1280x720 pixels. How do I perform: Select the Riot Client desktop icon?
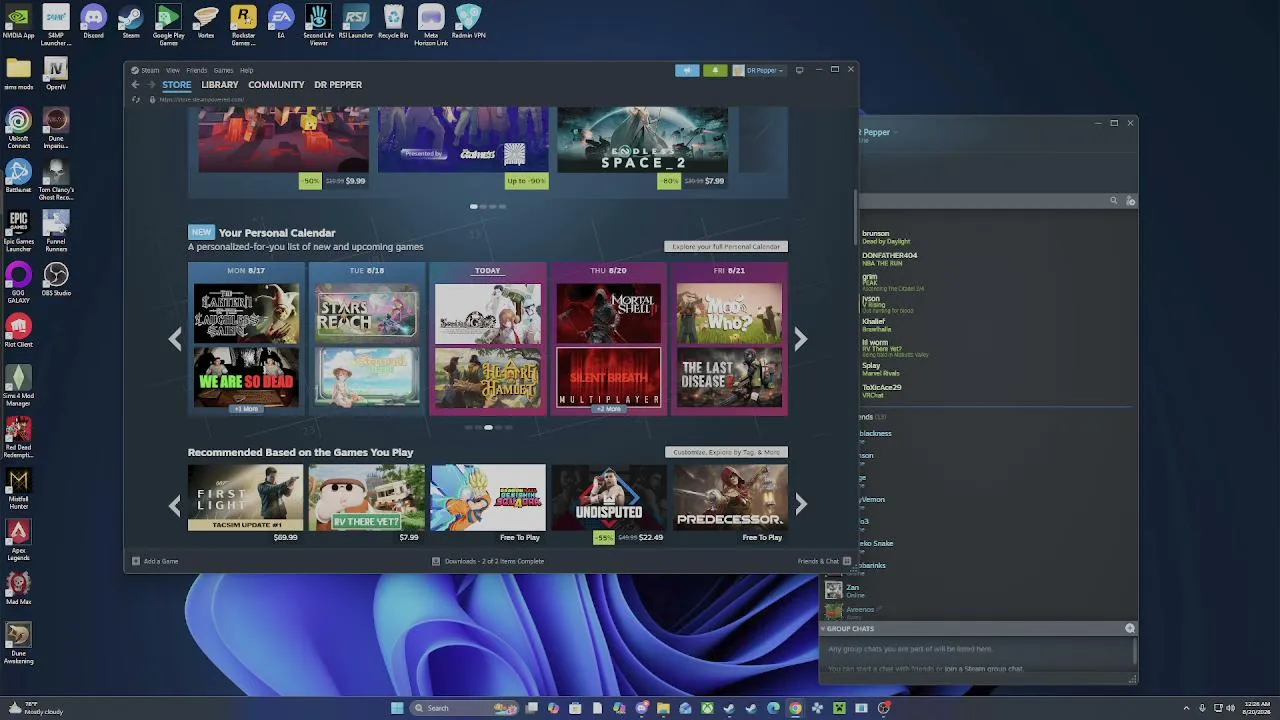point(18,332)
